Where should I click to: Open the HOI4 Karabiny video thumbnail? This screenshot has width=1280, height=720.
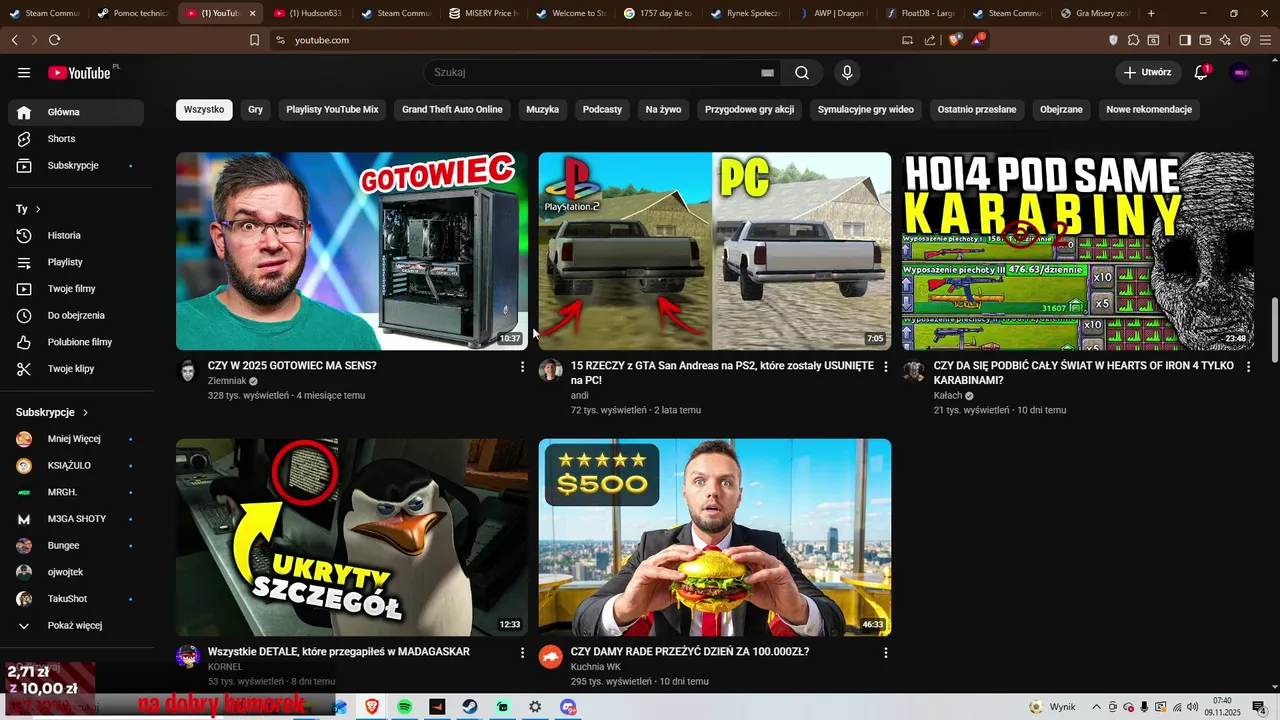tap(1078, 251)
